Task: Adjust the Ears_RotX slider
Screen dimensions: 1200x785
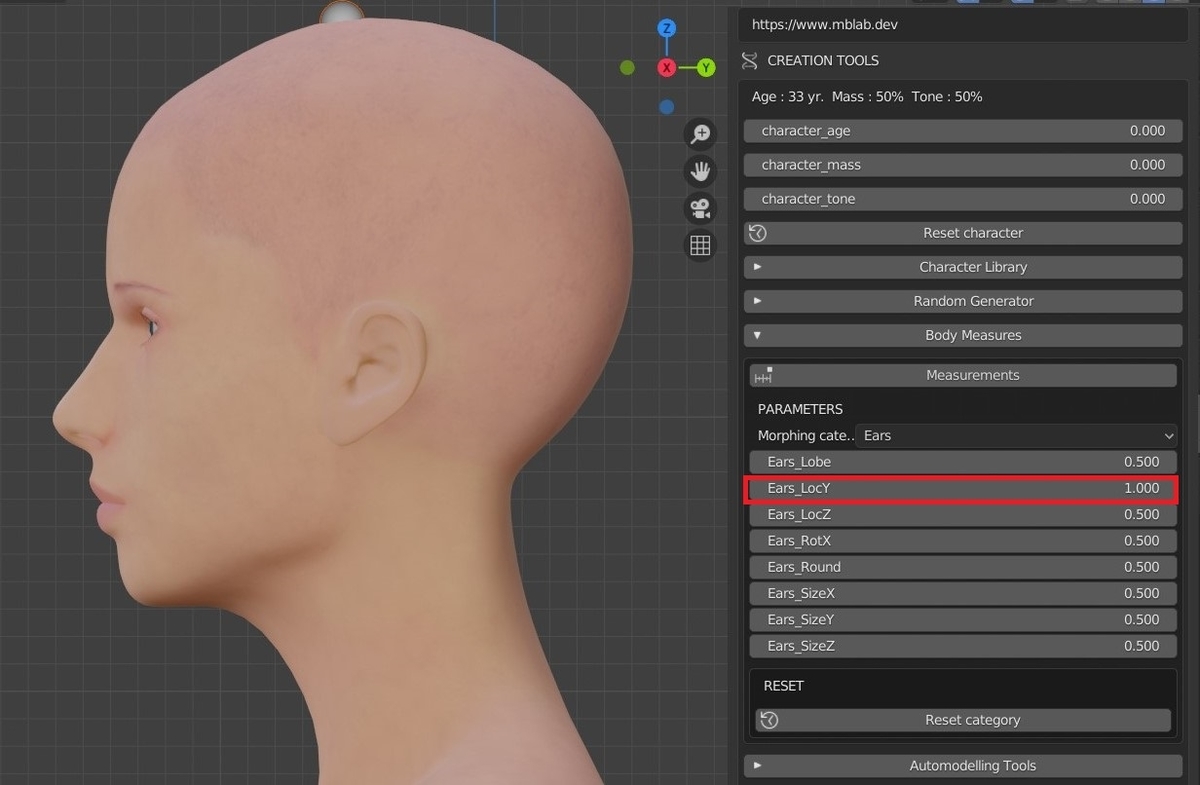Action: 963,541
